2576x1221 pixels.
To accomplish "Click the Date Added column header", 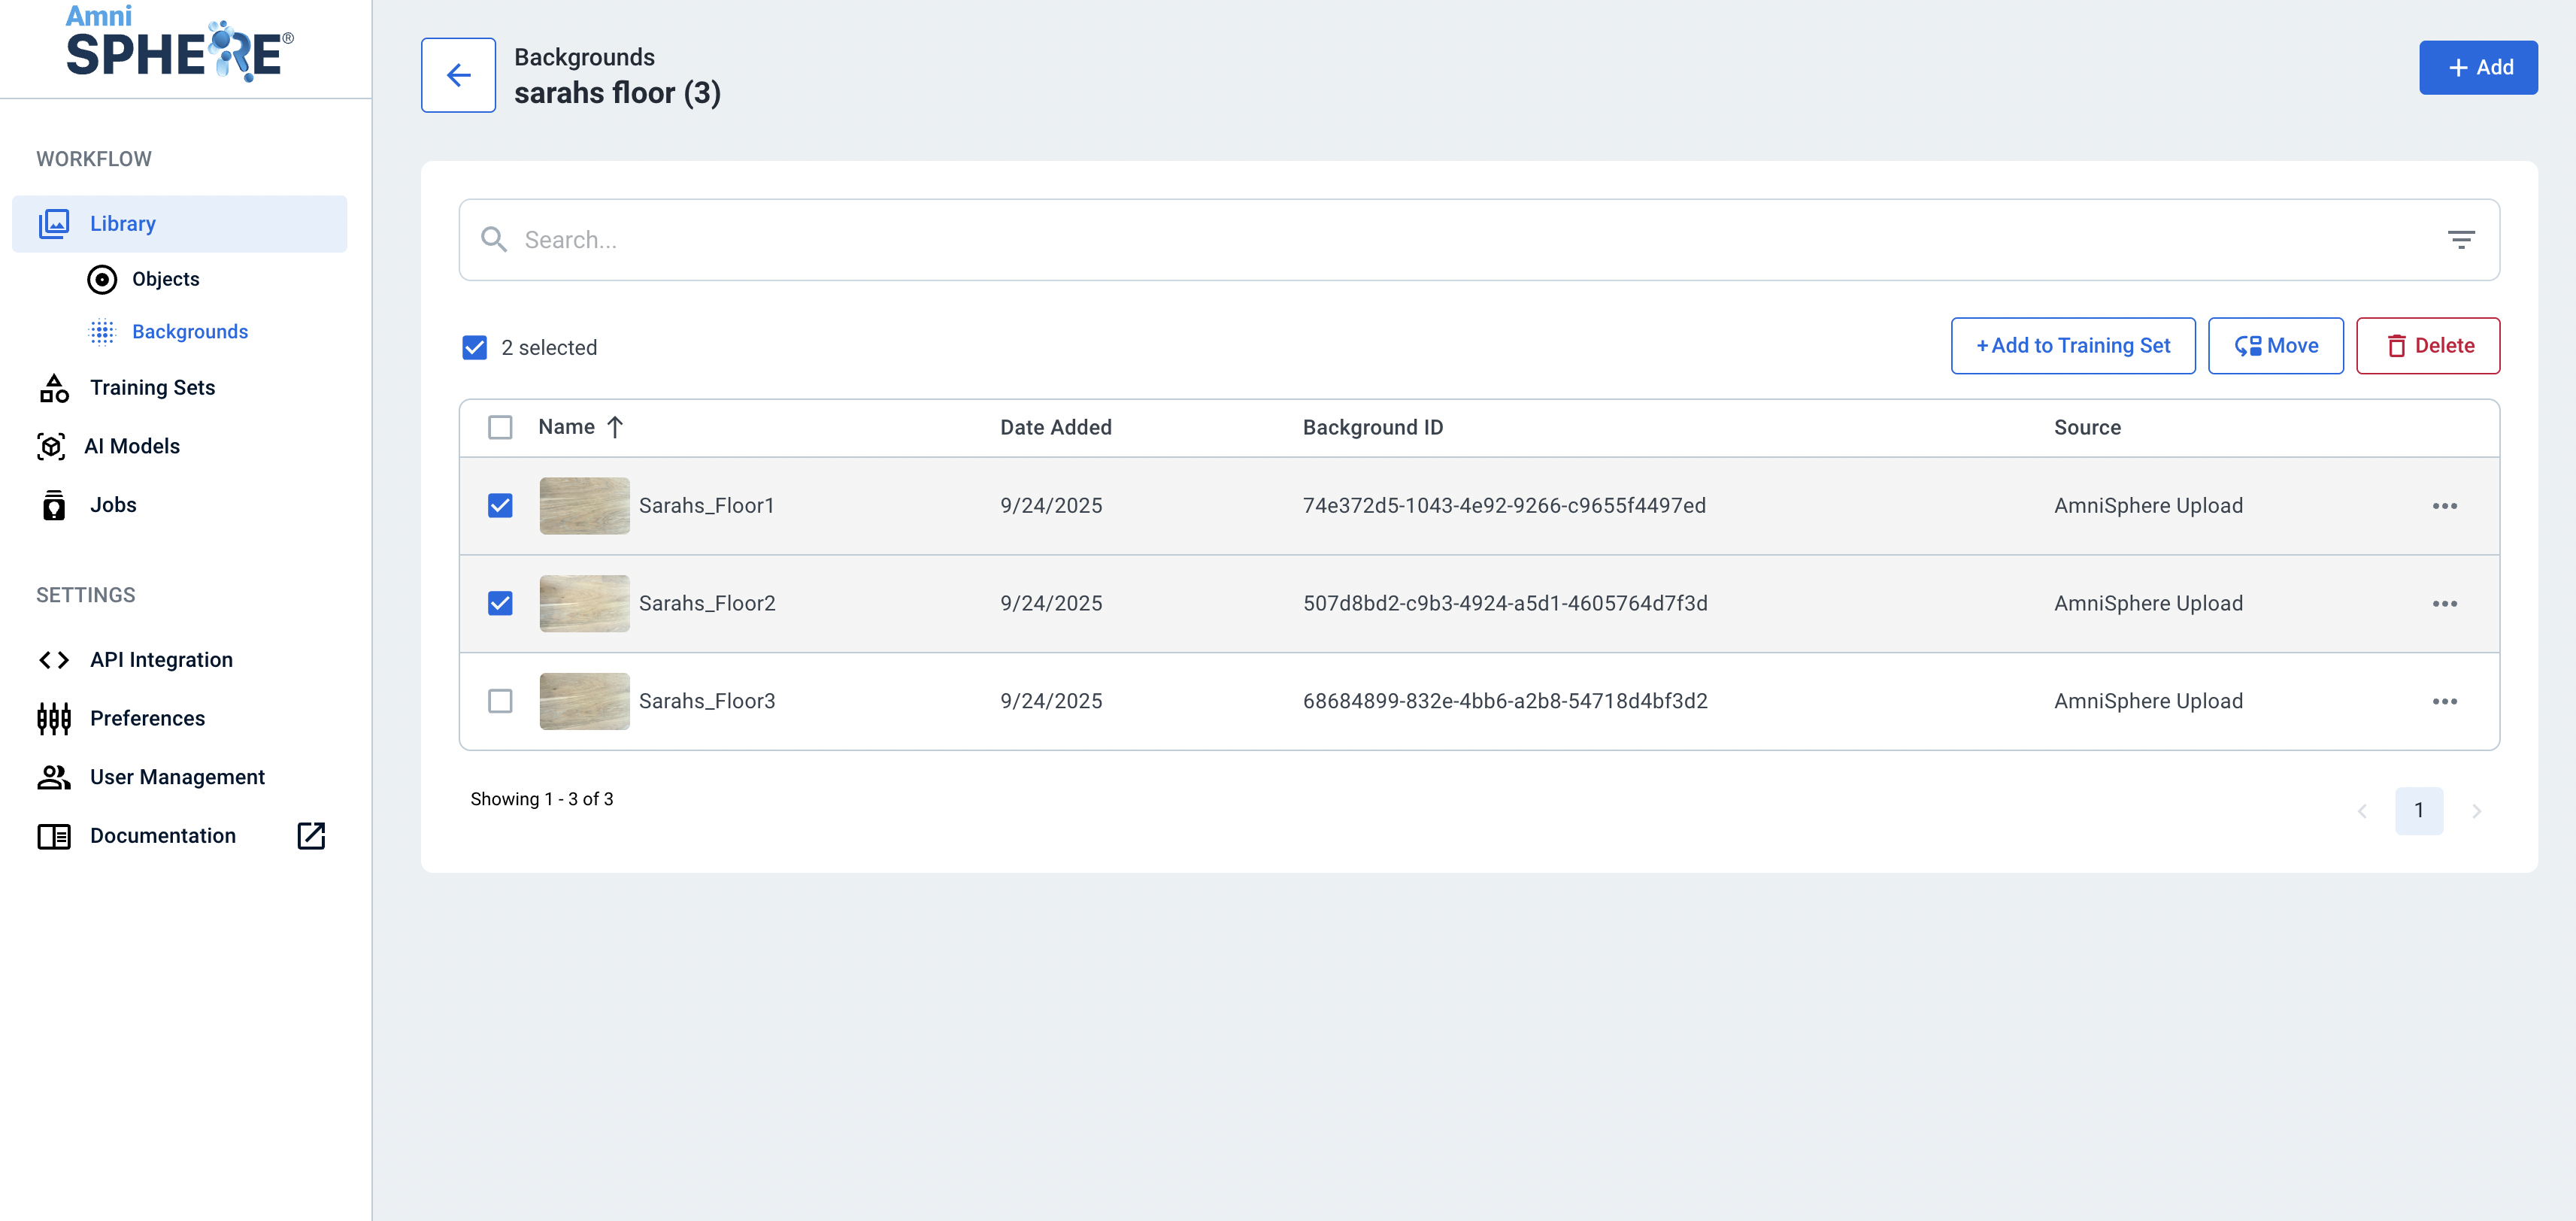I will (x=1056, y=428).
